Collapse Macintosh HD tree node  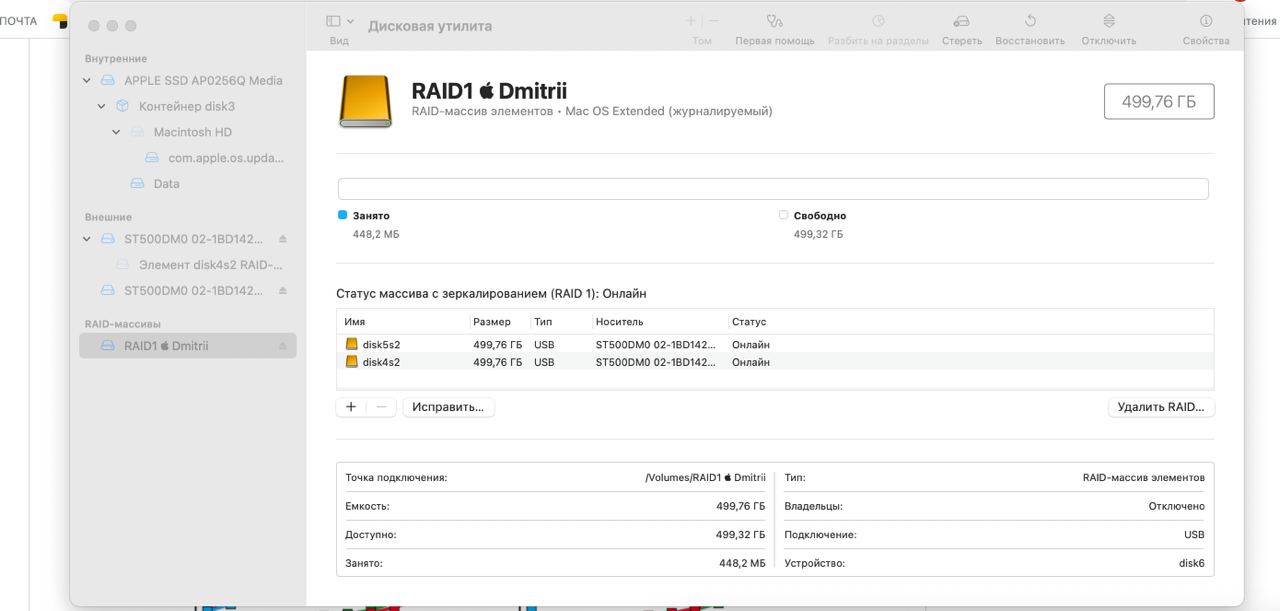(116, 133)
